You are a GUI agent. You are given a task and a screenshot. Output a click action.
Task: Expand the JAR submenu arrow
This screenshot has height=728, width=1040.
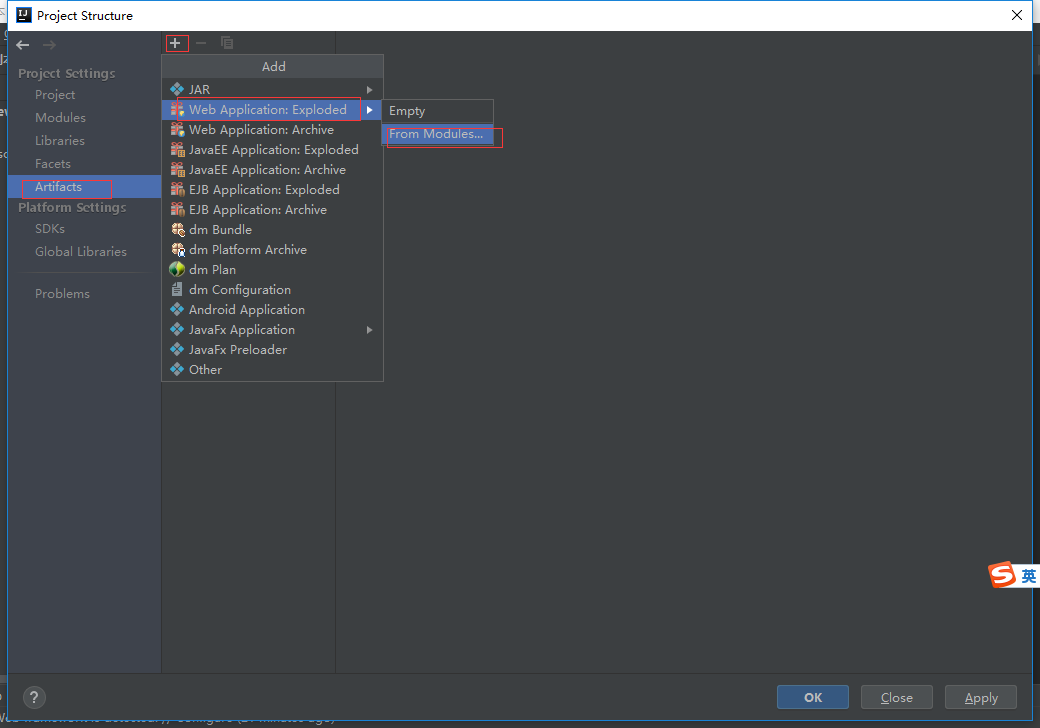369,90
